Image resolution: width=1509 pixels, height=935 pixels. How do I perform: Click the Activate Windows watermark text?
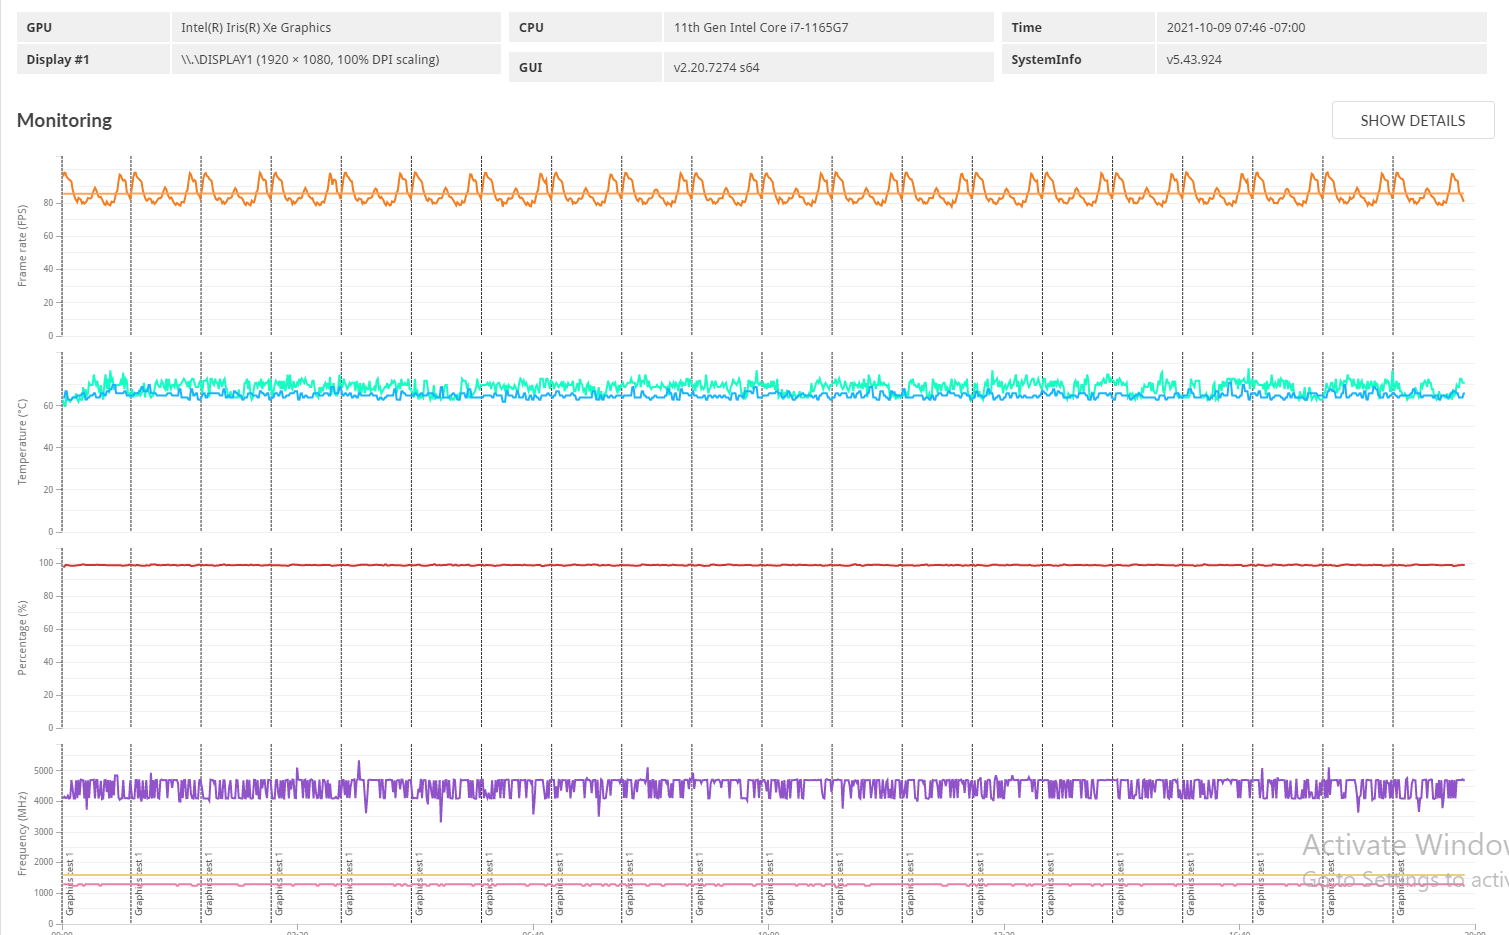tap(1405, 846)
